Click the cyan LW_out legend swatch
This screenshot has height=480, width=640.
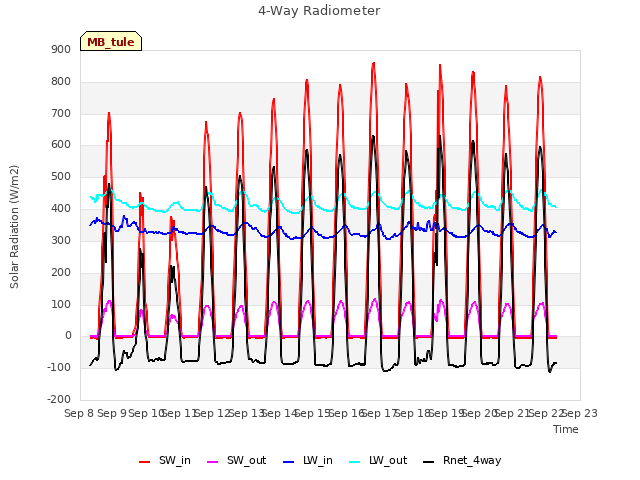pyautogui.click(x=355, y=462)
